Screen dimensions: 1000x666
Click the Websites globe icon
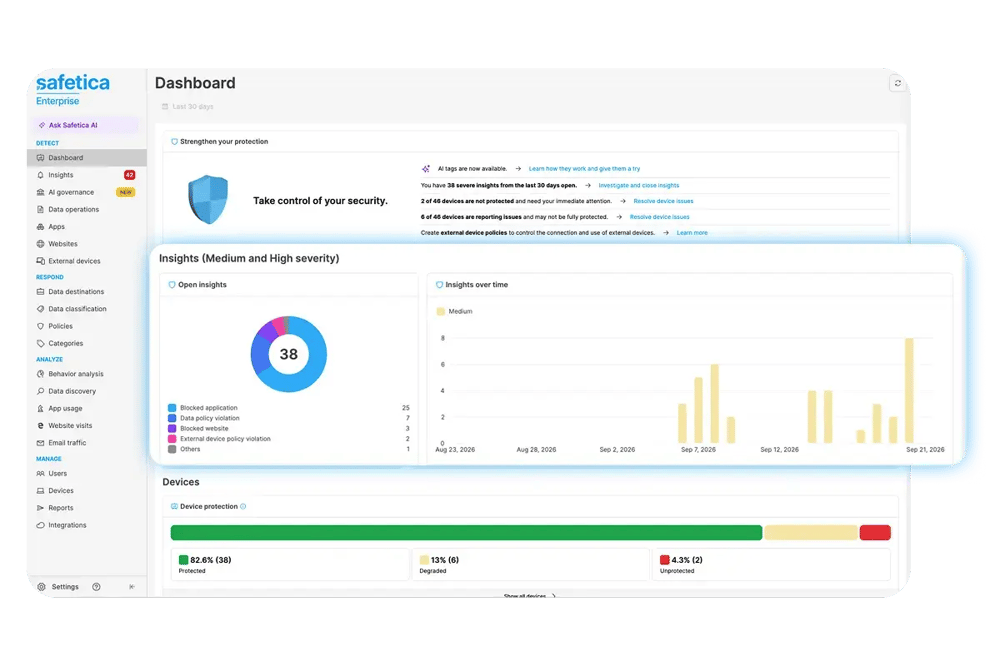(x=41, y=244)
